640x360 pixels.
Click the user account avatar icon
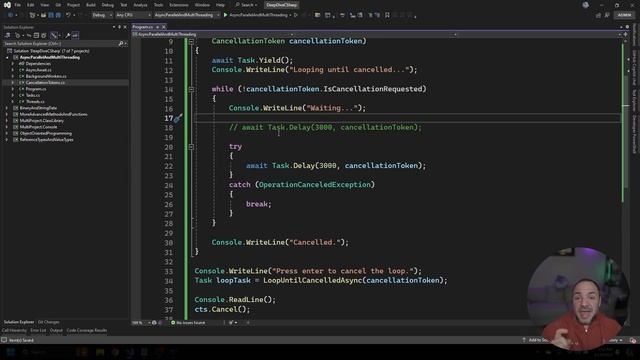586,5
